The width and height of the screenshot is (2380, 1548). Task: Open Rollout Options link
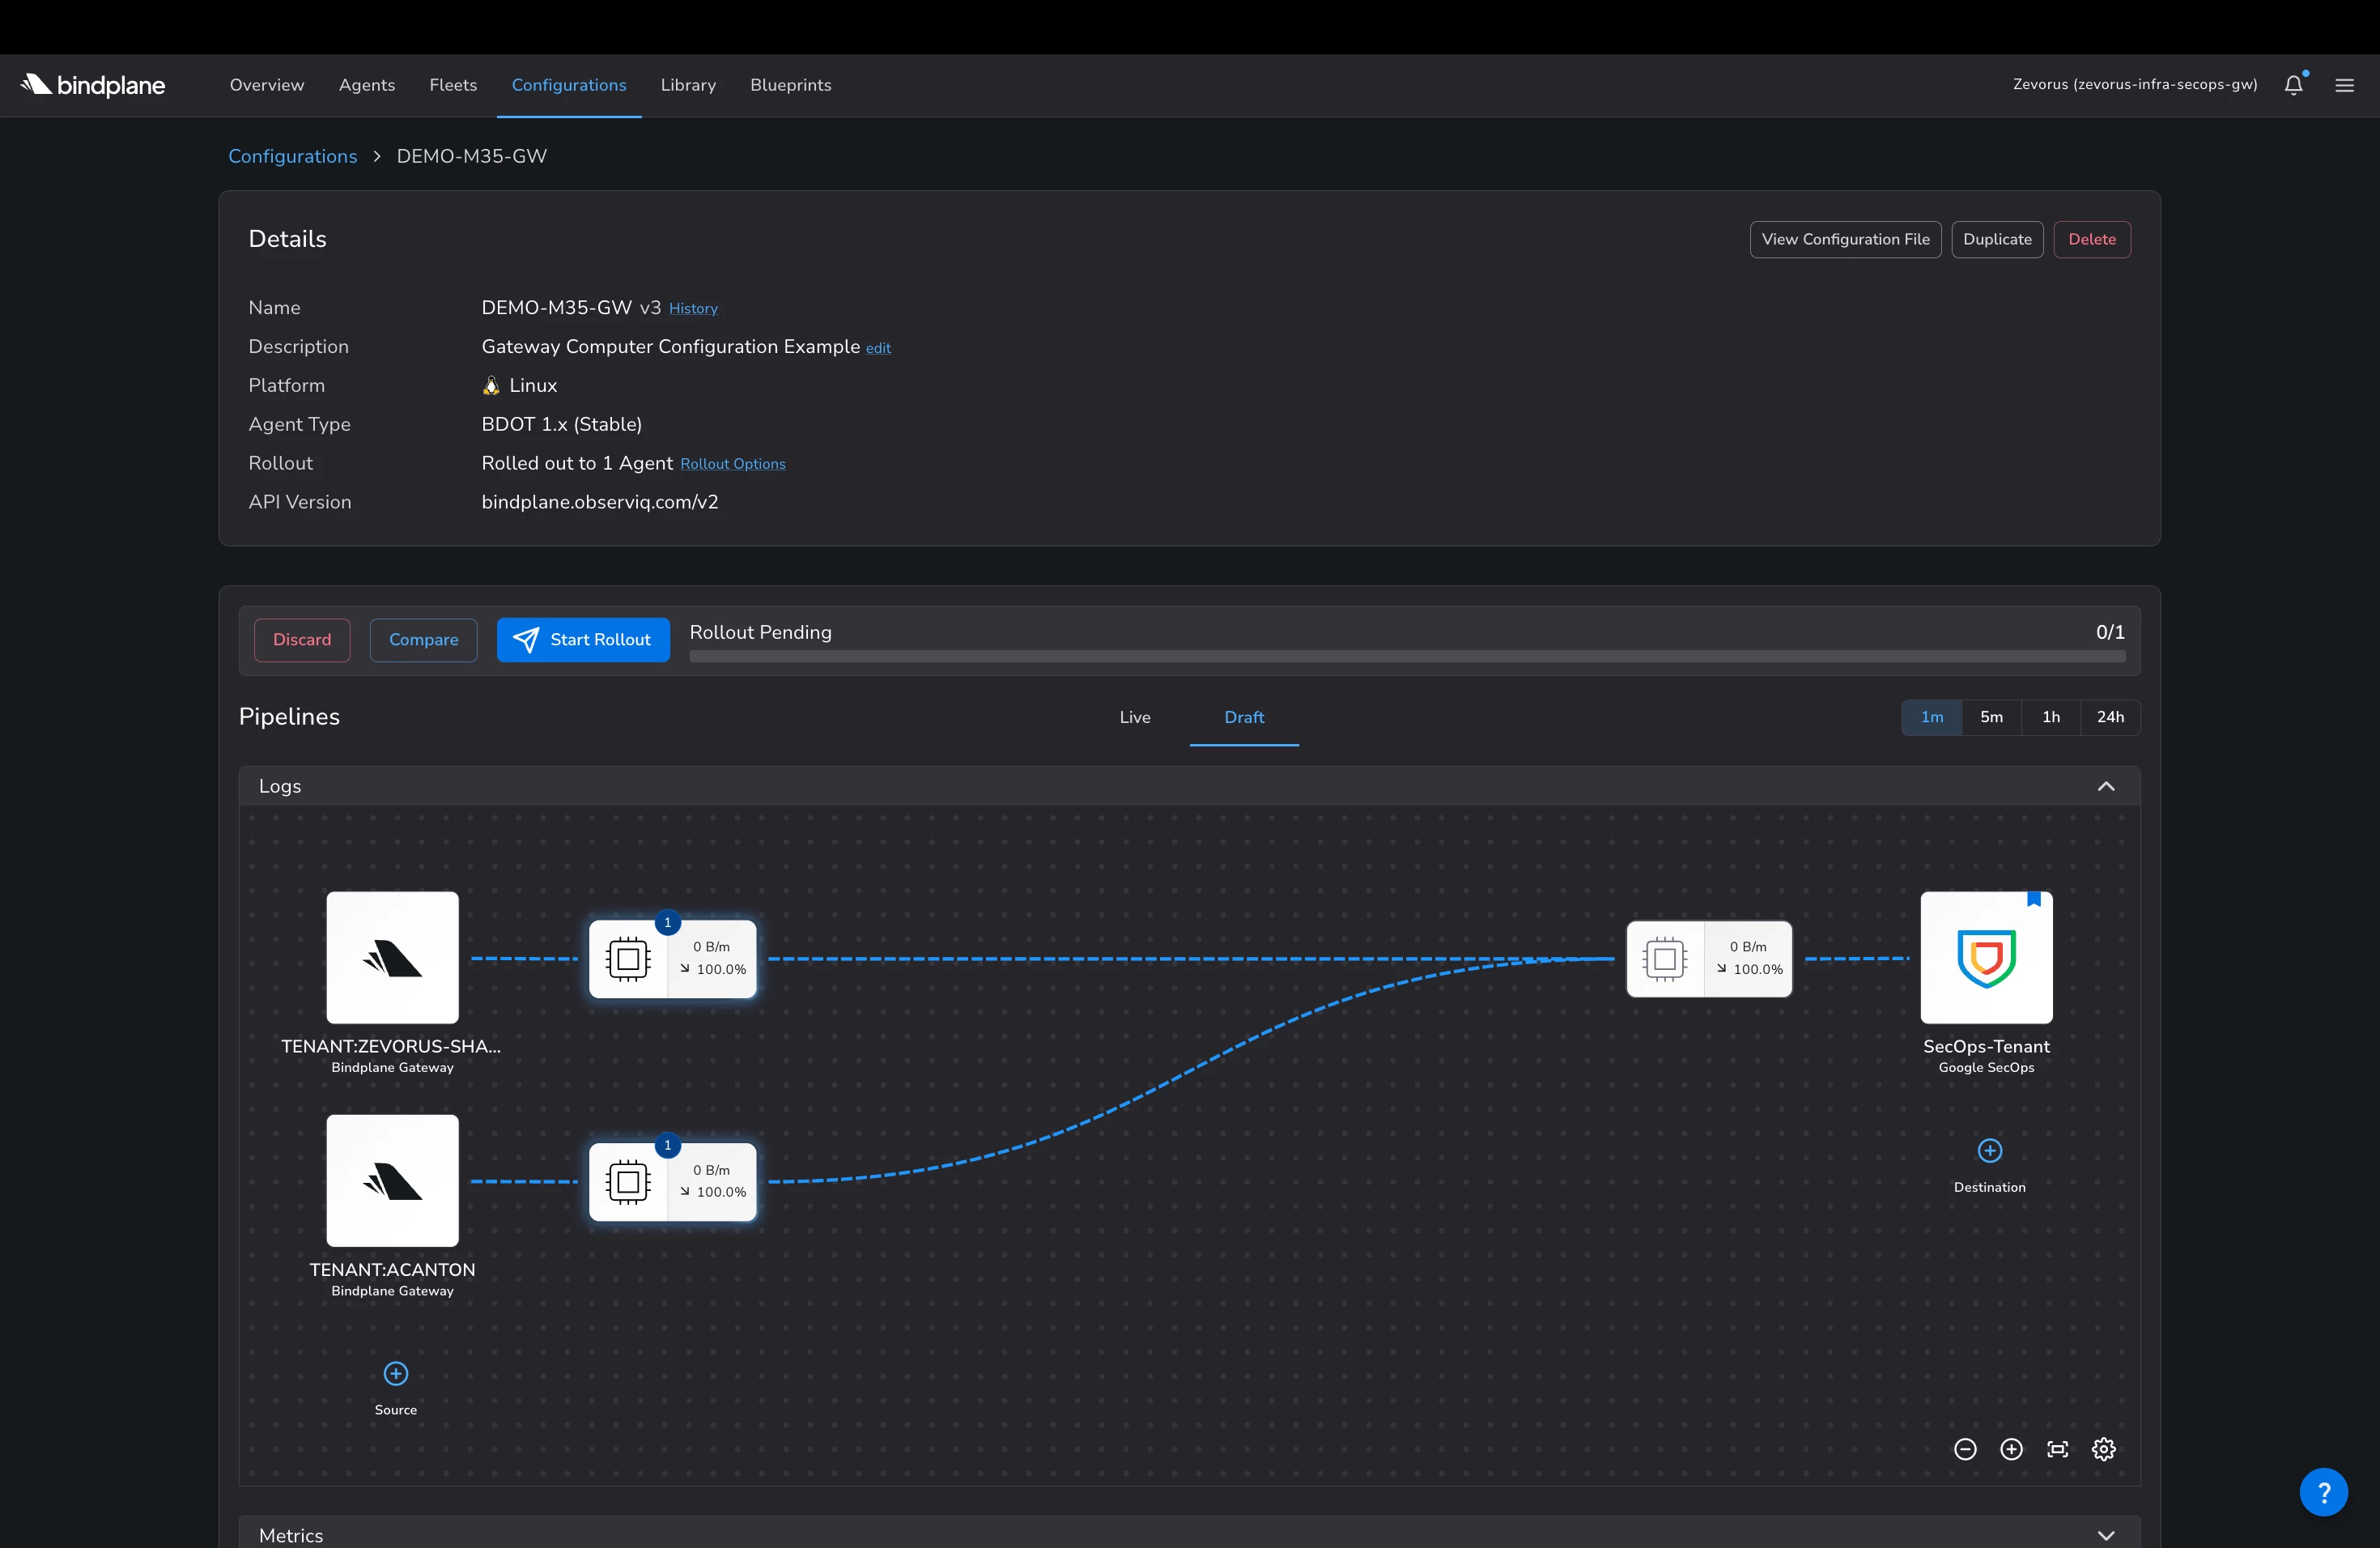pyautogui.click(x=732, y=464)
